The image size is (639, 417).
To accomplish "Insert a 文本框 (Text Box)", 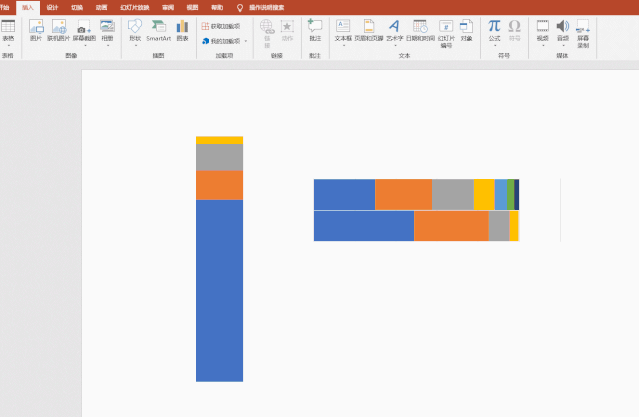I will [x=343, y=30].
